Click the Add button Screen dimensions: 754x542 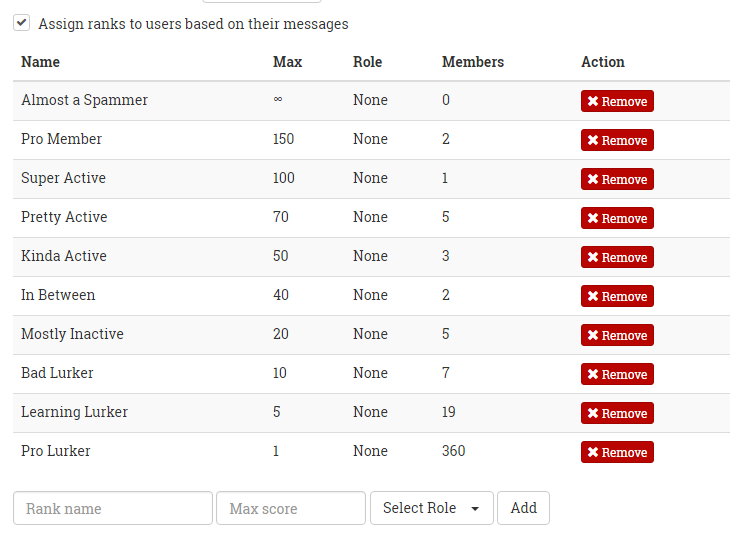click(523, 508)
